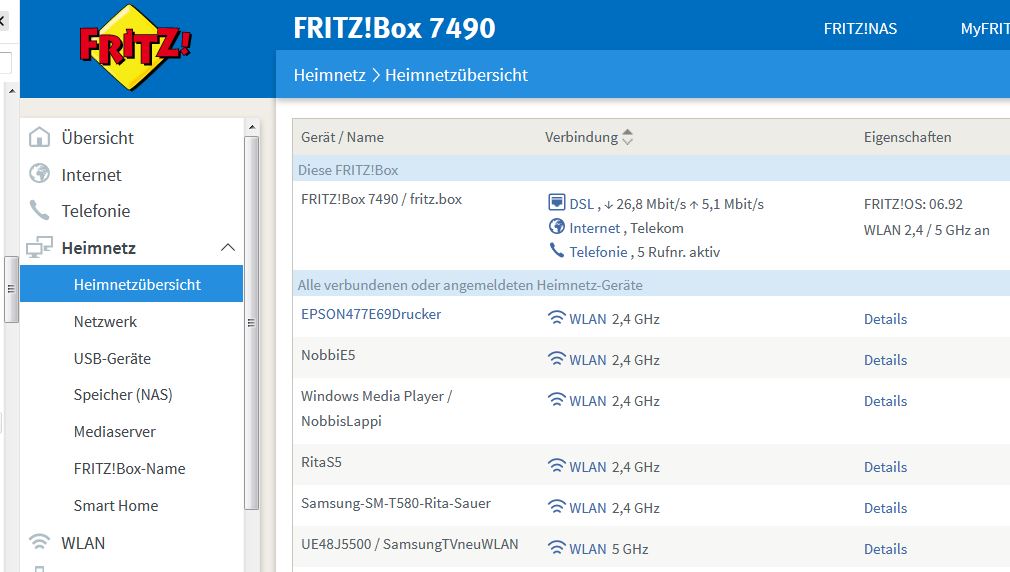The height and width of the screenshot is (572, 1010).
Task: Click the Internet globe icon in sidebar
Action: click(39, 174)
